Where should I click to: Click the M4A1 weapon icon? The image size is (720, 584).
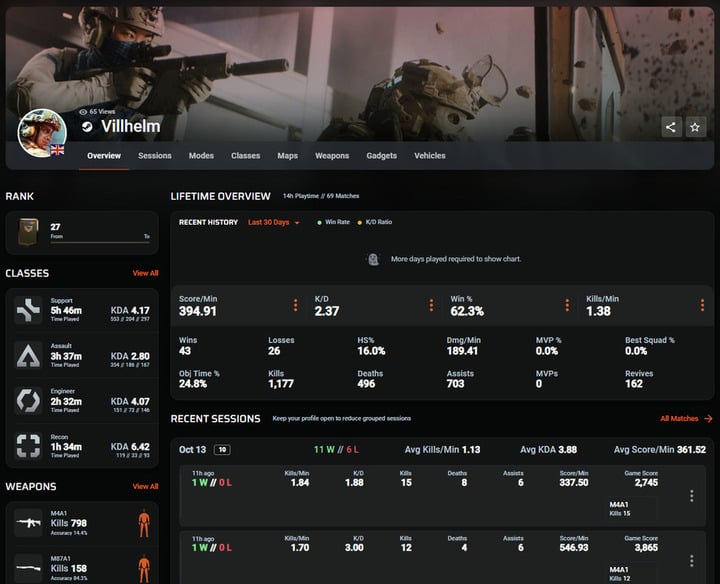(28, 523)
